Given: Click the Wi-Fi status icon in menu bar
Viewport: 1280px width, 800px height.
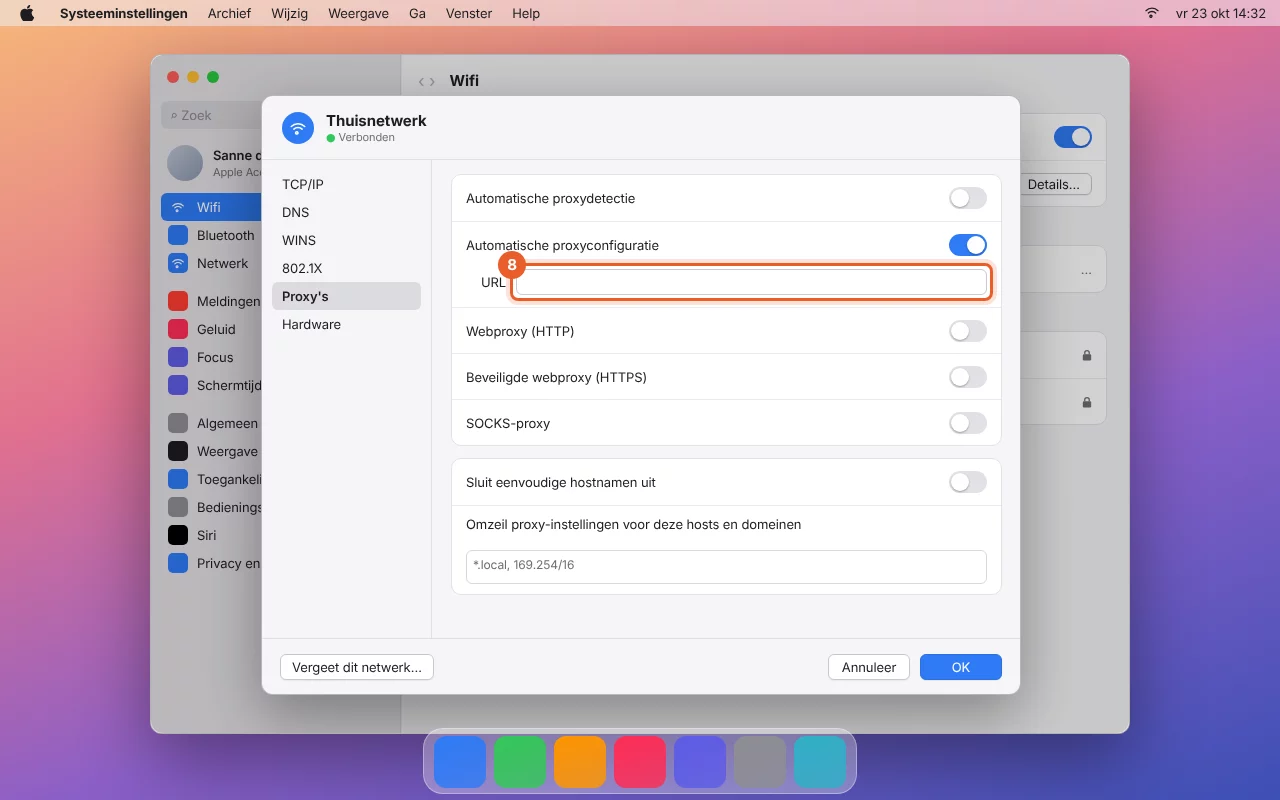Looking at the screenshot, I should point(1152,13).
